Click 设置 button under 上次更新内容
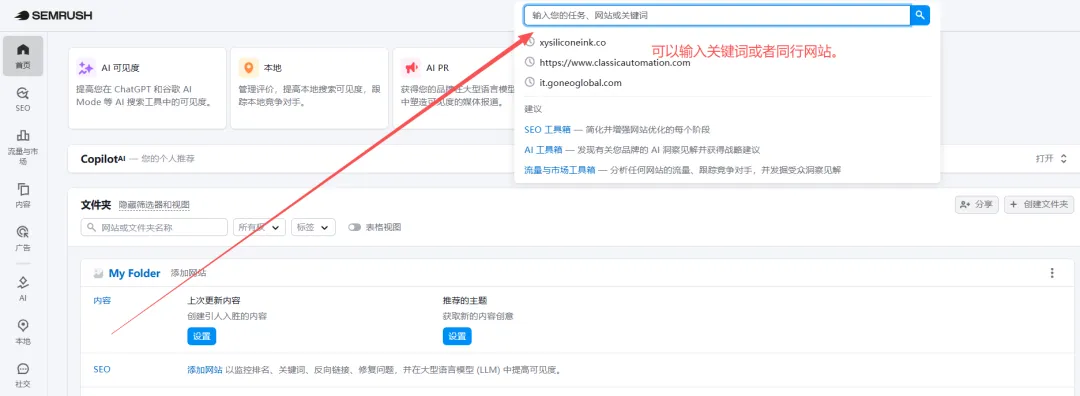 point(202,336)
